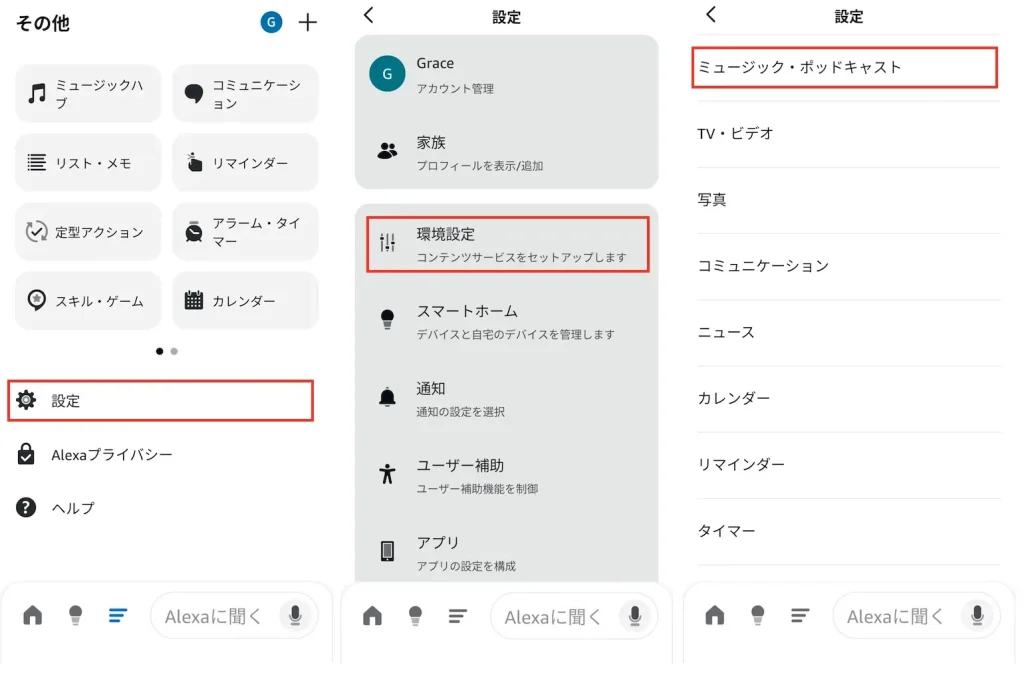The width and height of the screenshot is (1024, 675).
Task: Open アラーム・タイマー tile
Action: [246, 232]
